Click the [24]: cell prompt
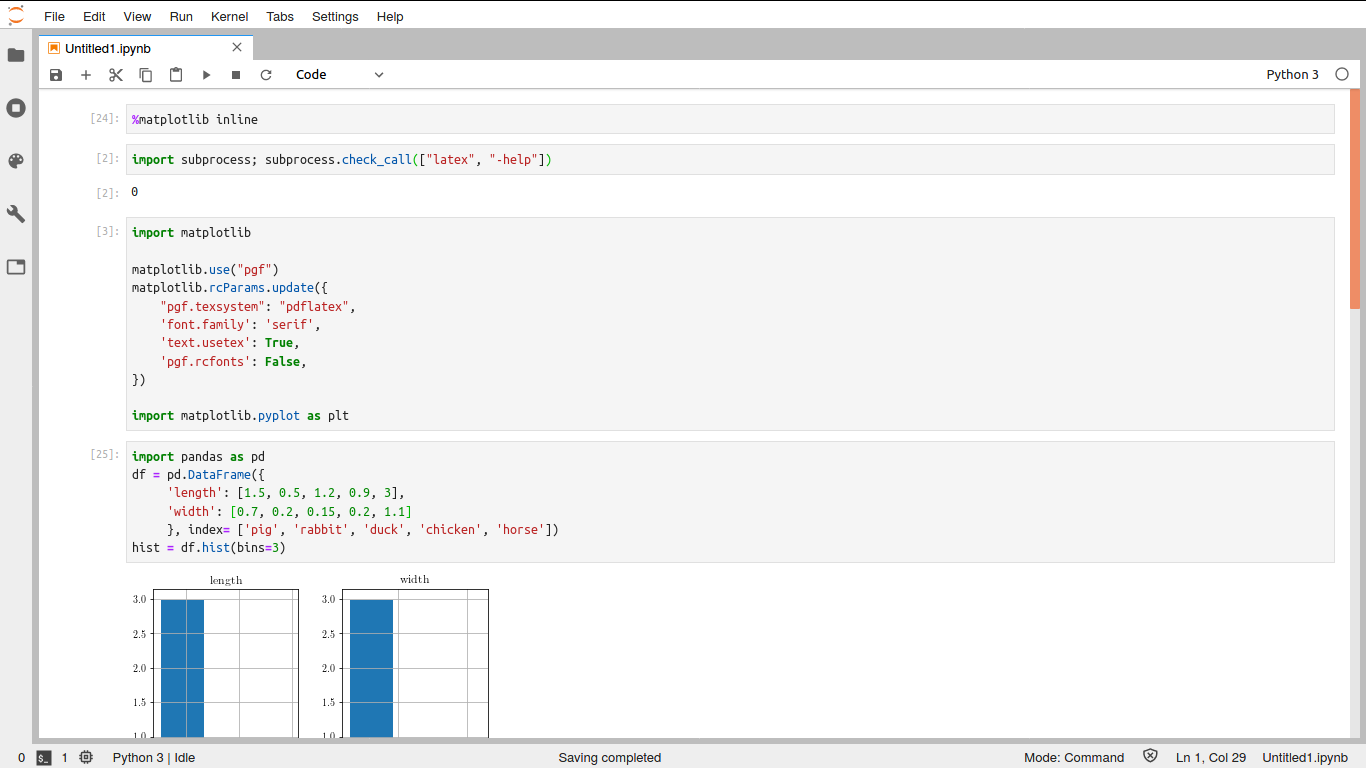 click(x=104, y=119)
